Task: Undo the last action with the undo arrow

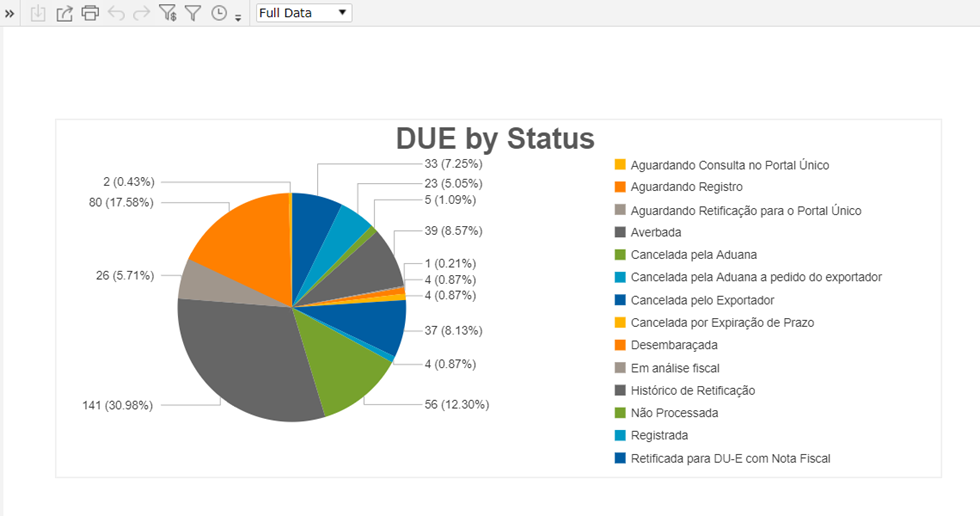Action: point(116,12)
